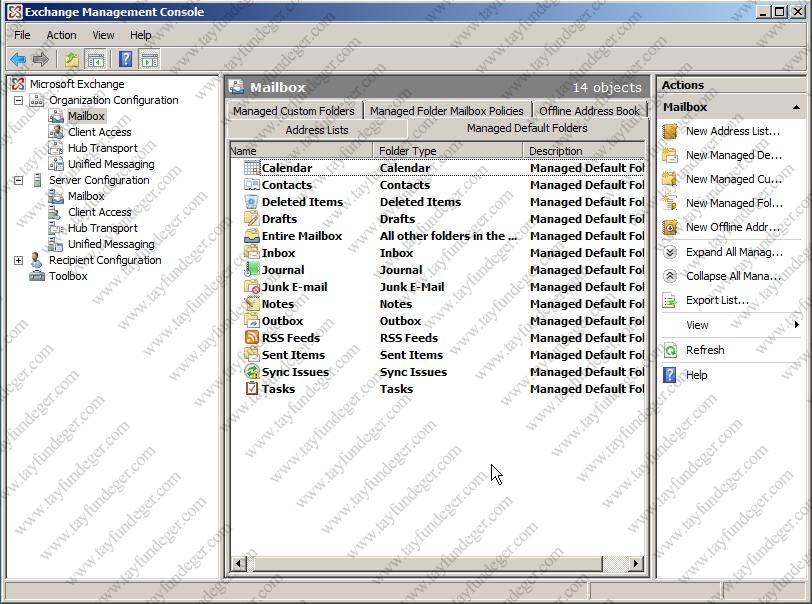Open the File menu

coord(22,35)
